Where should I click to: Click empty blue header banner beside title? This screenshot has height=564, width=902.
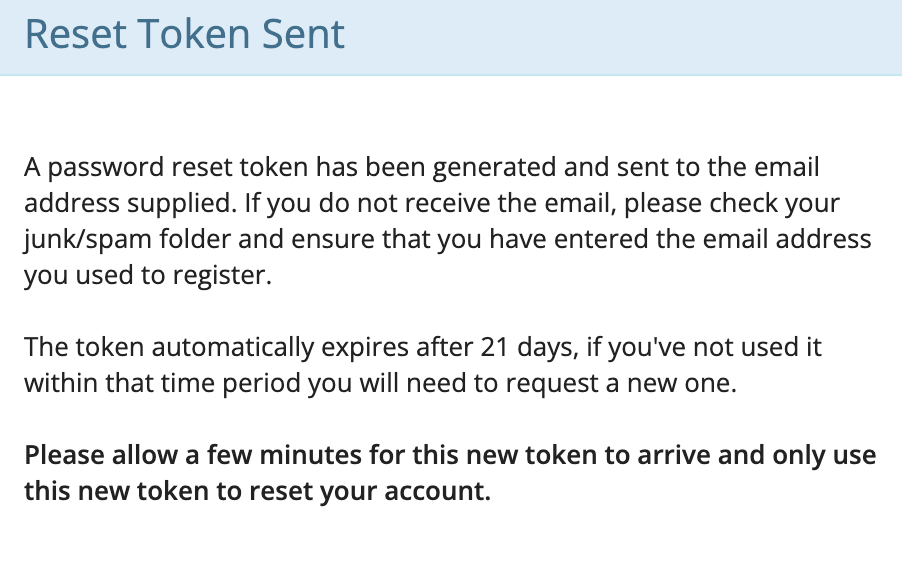621,37
